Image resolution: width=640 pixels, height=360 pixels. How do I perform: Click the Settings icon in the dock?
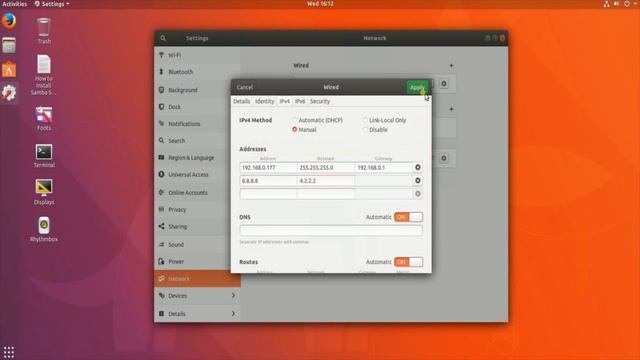coord(9,93)
